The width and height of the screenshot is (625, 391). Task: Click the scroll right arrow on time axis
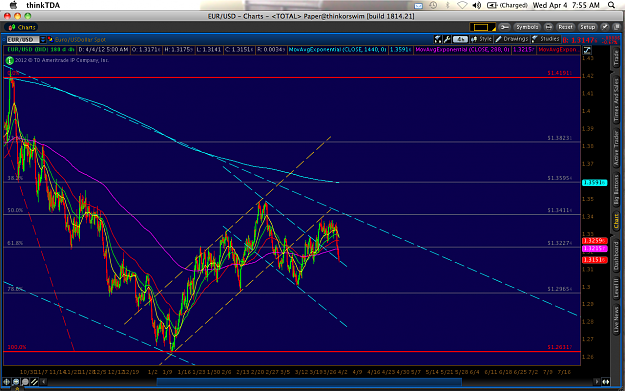[597, 382]
